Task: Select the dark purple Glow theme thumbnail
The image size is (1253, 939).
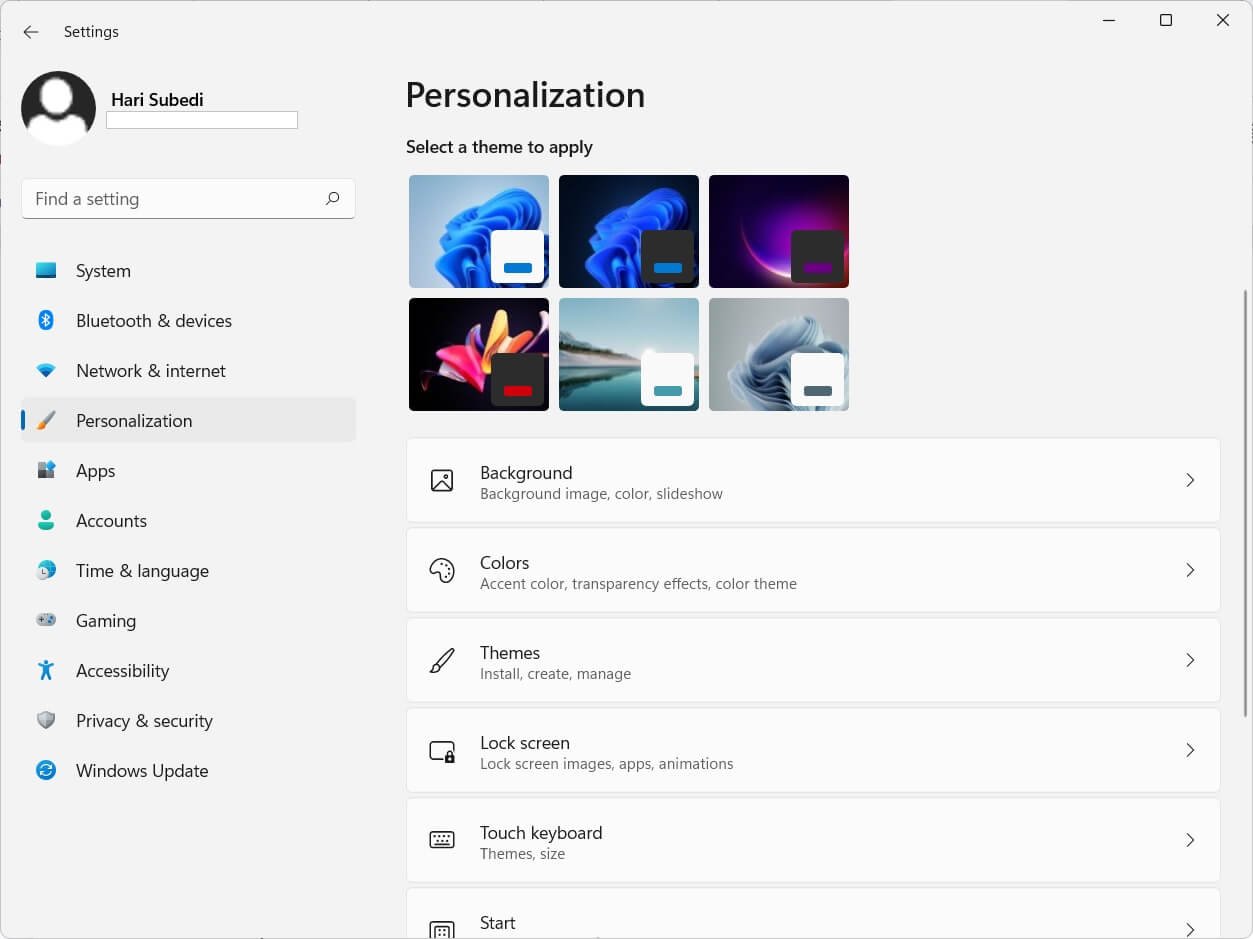Action: [778, 231]
